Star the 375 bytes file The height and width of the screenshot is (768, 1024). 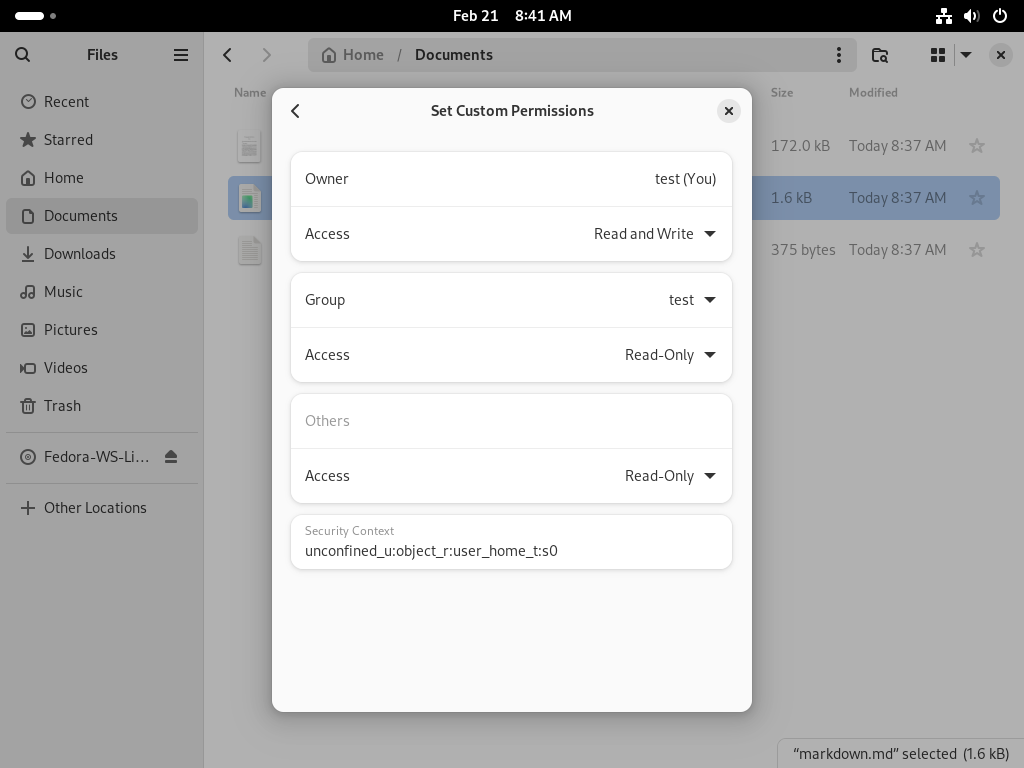click(x=976, y=249)
